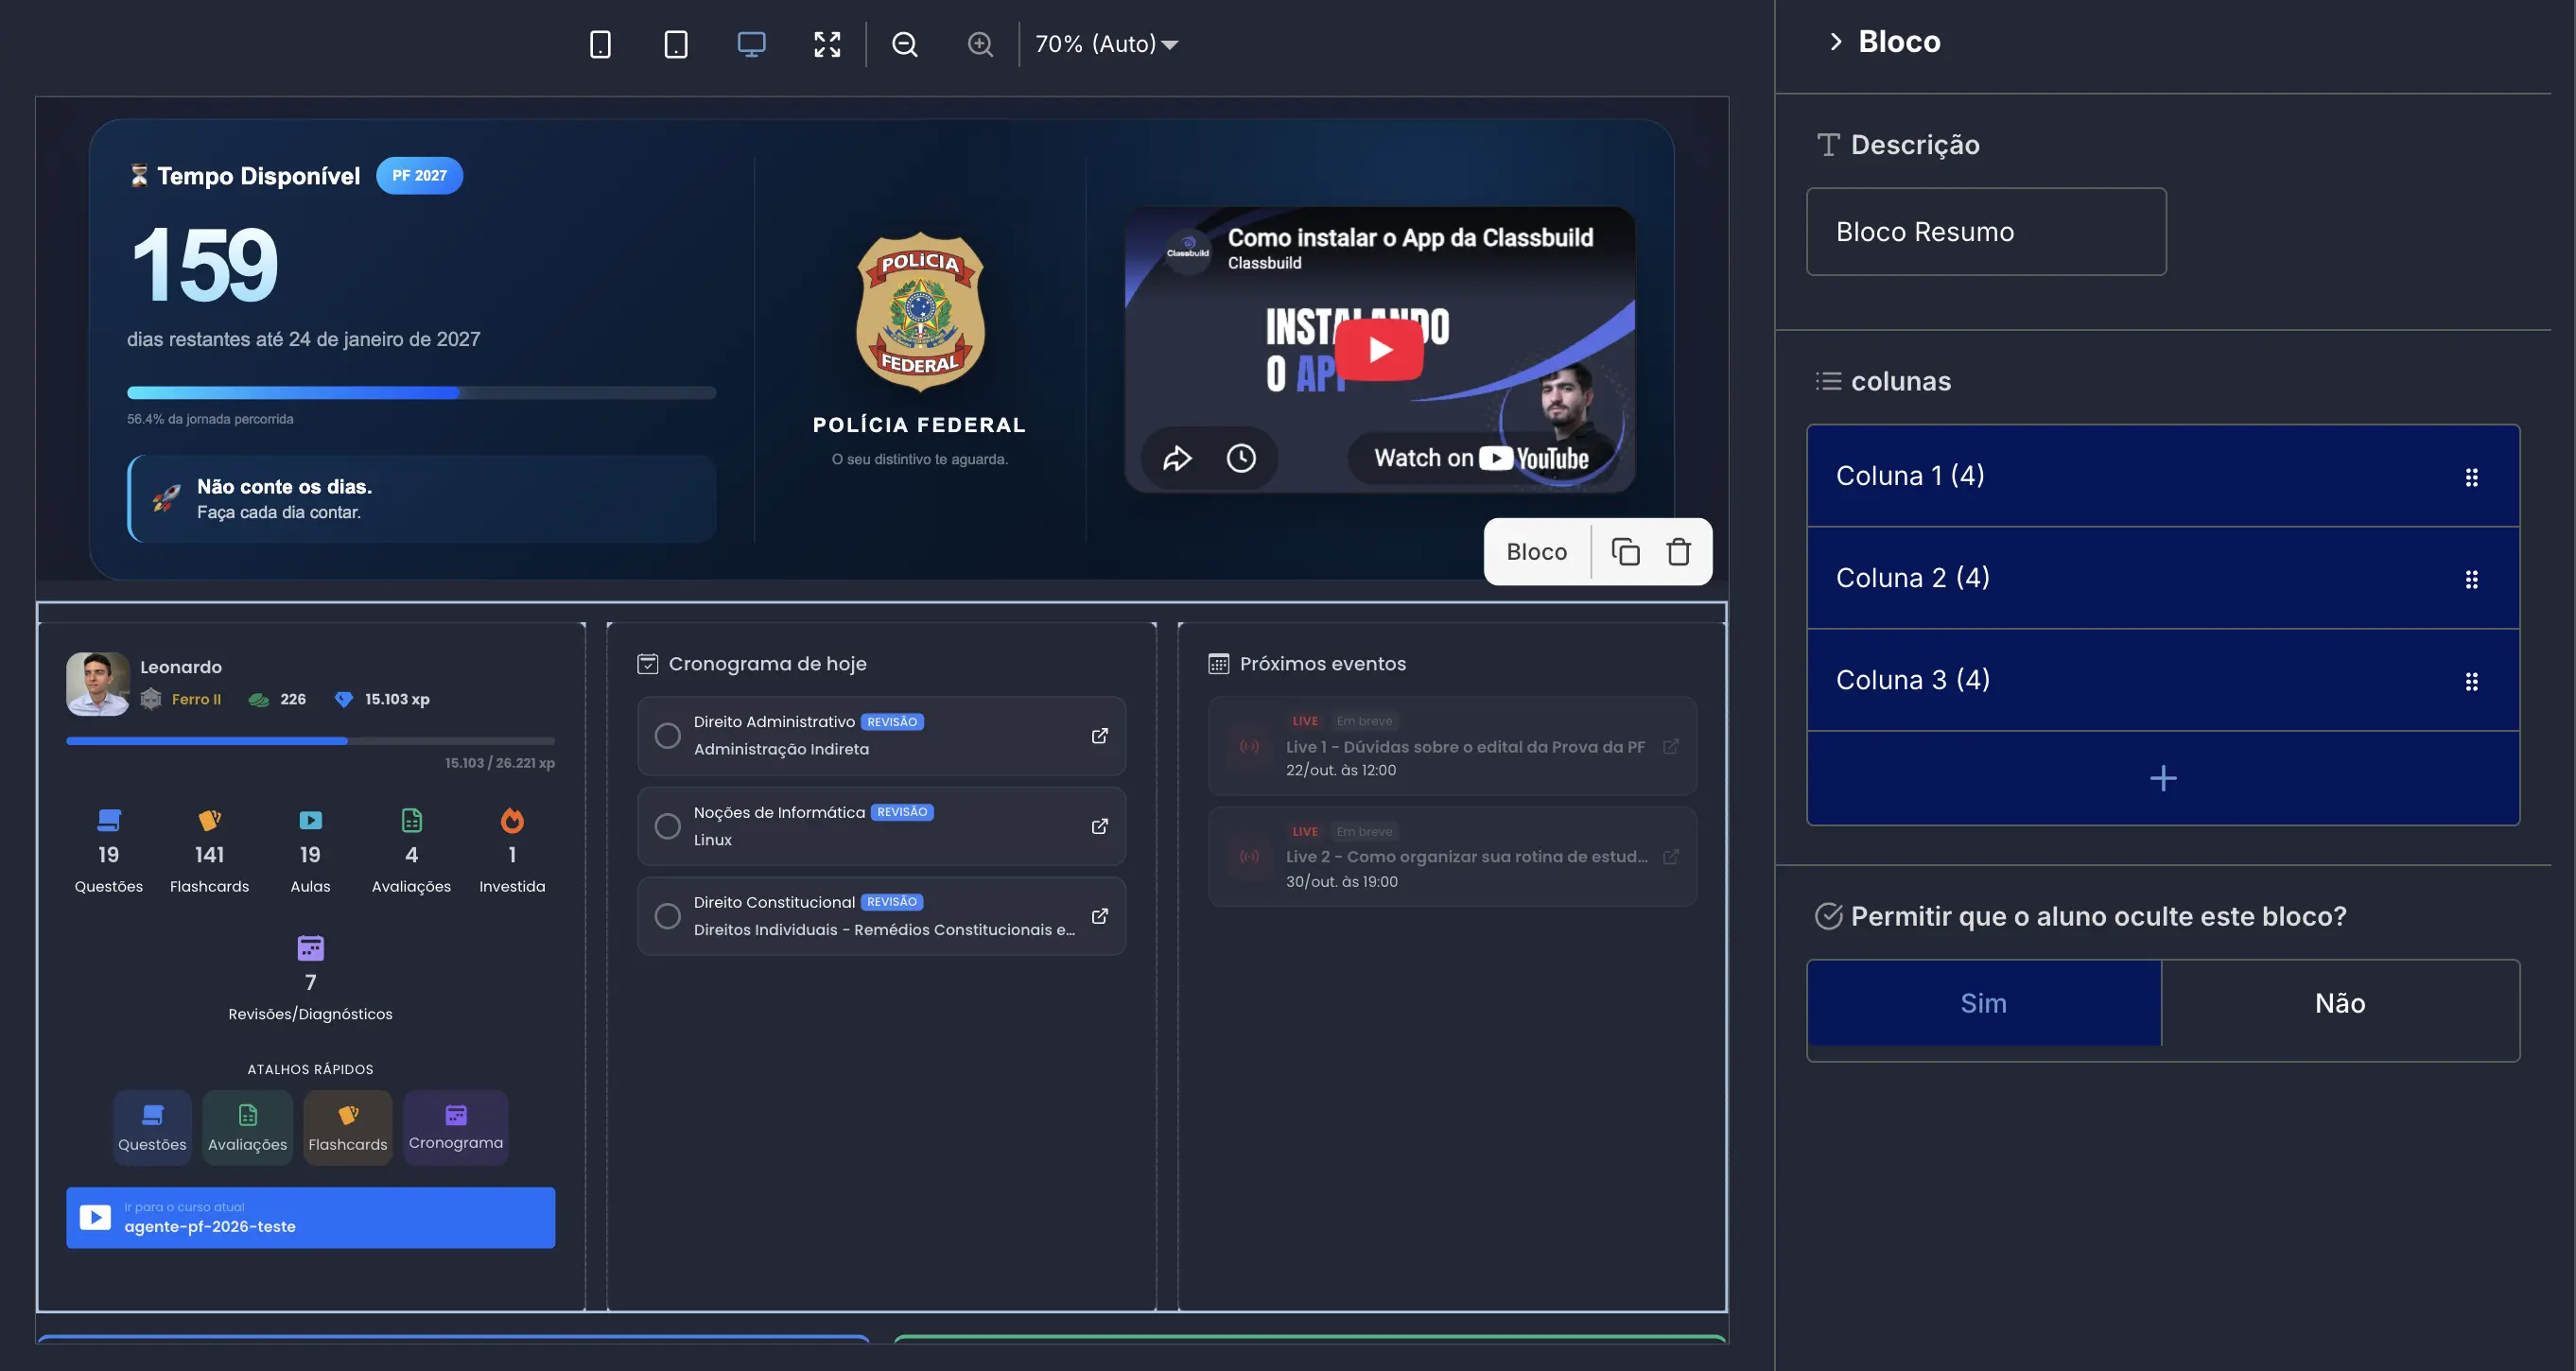Zoom out the preview canvas
Screen dimensions: 2576x1371
coord(905,44)
